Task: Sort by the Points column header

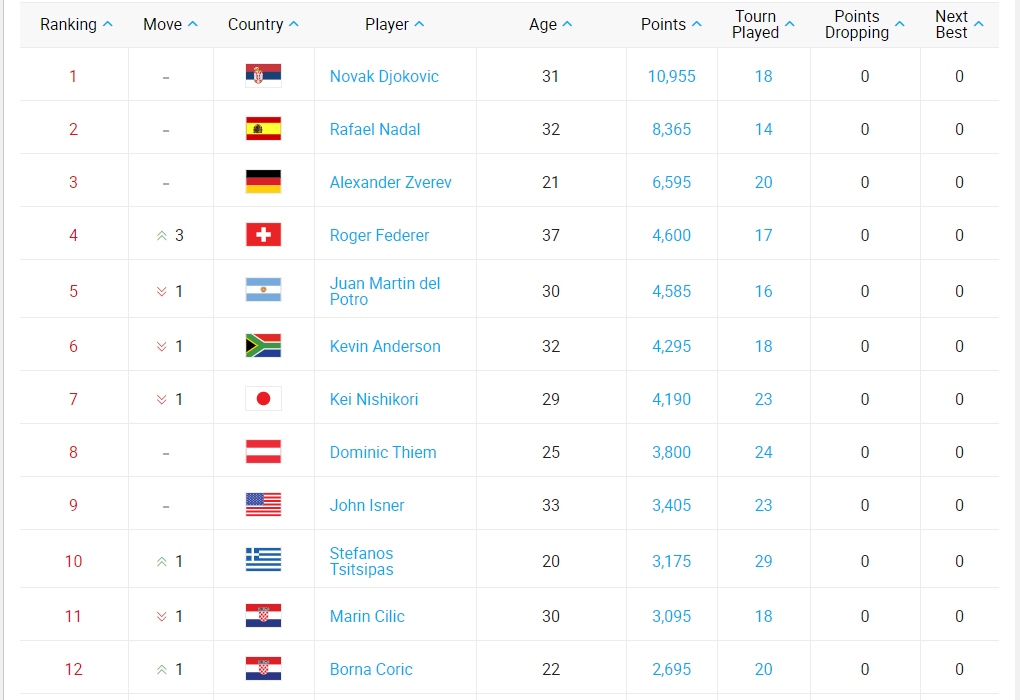Action: pyautogui.click(x=671, y=24)
